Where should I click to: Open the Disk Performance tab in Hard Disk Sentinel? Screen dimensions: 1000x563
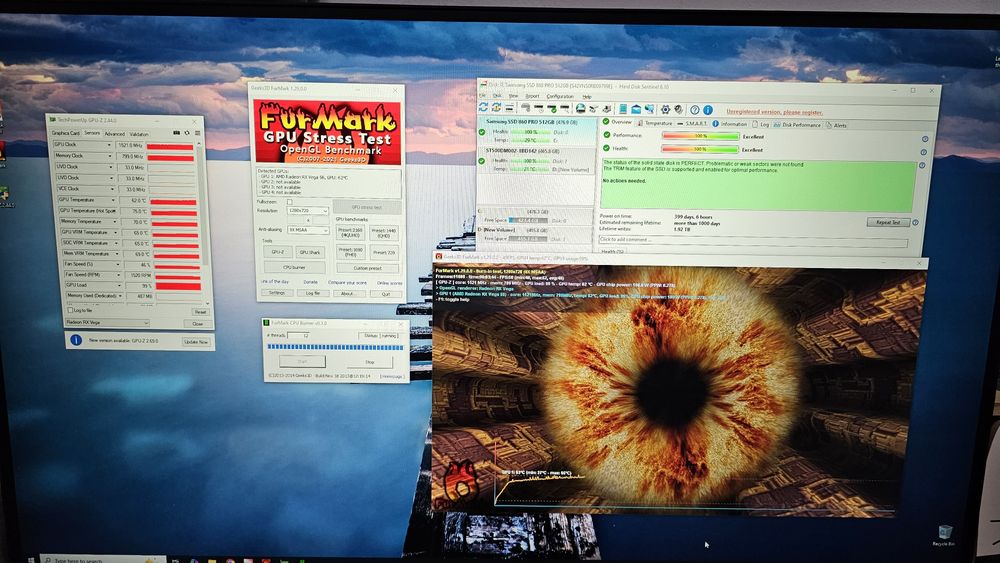[x=797, y=125]
